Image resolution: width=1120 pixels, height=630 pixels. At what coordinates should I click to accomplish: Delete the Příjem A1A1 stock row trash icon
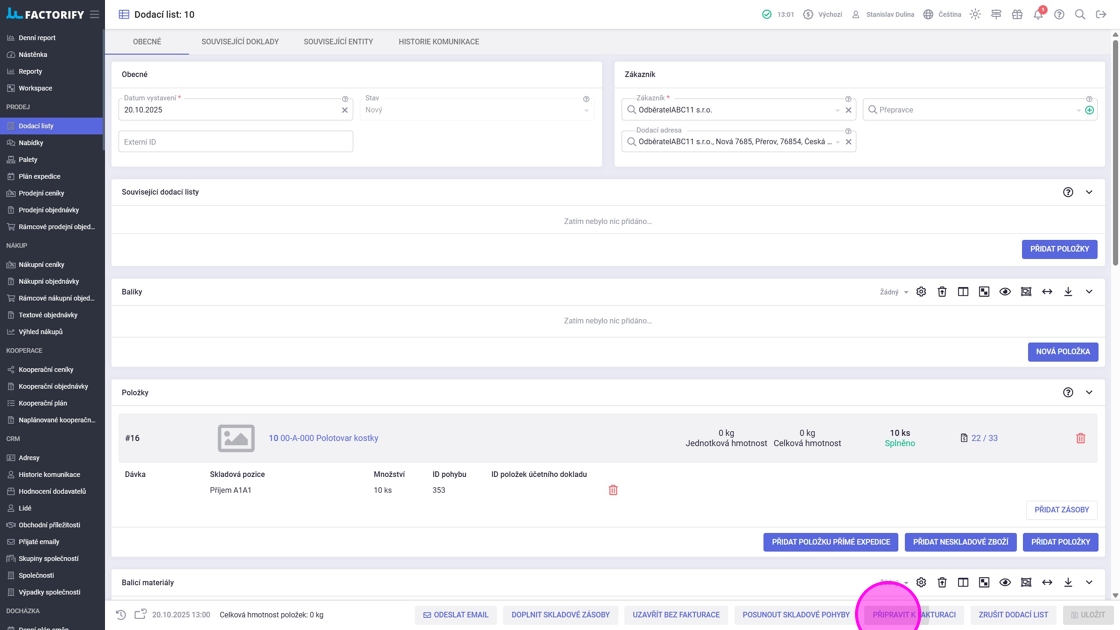point(613,490)
